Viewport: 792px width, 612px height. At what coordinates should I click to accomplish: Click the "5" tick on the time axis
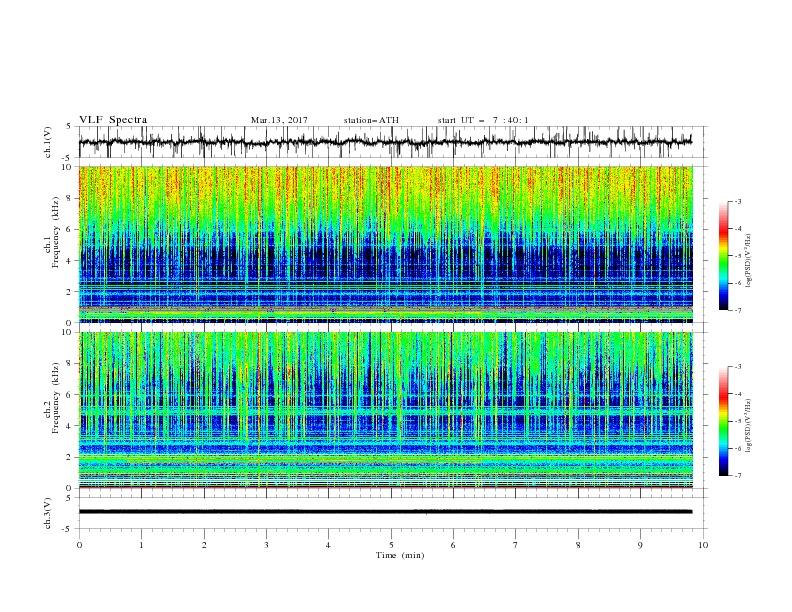[x=391, y=545]
